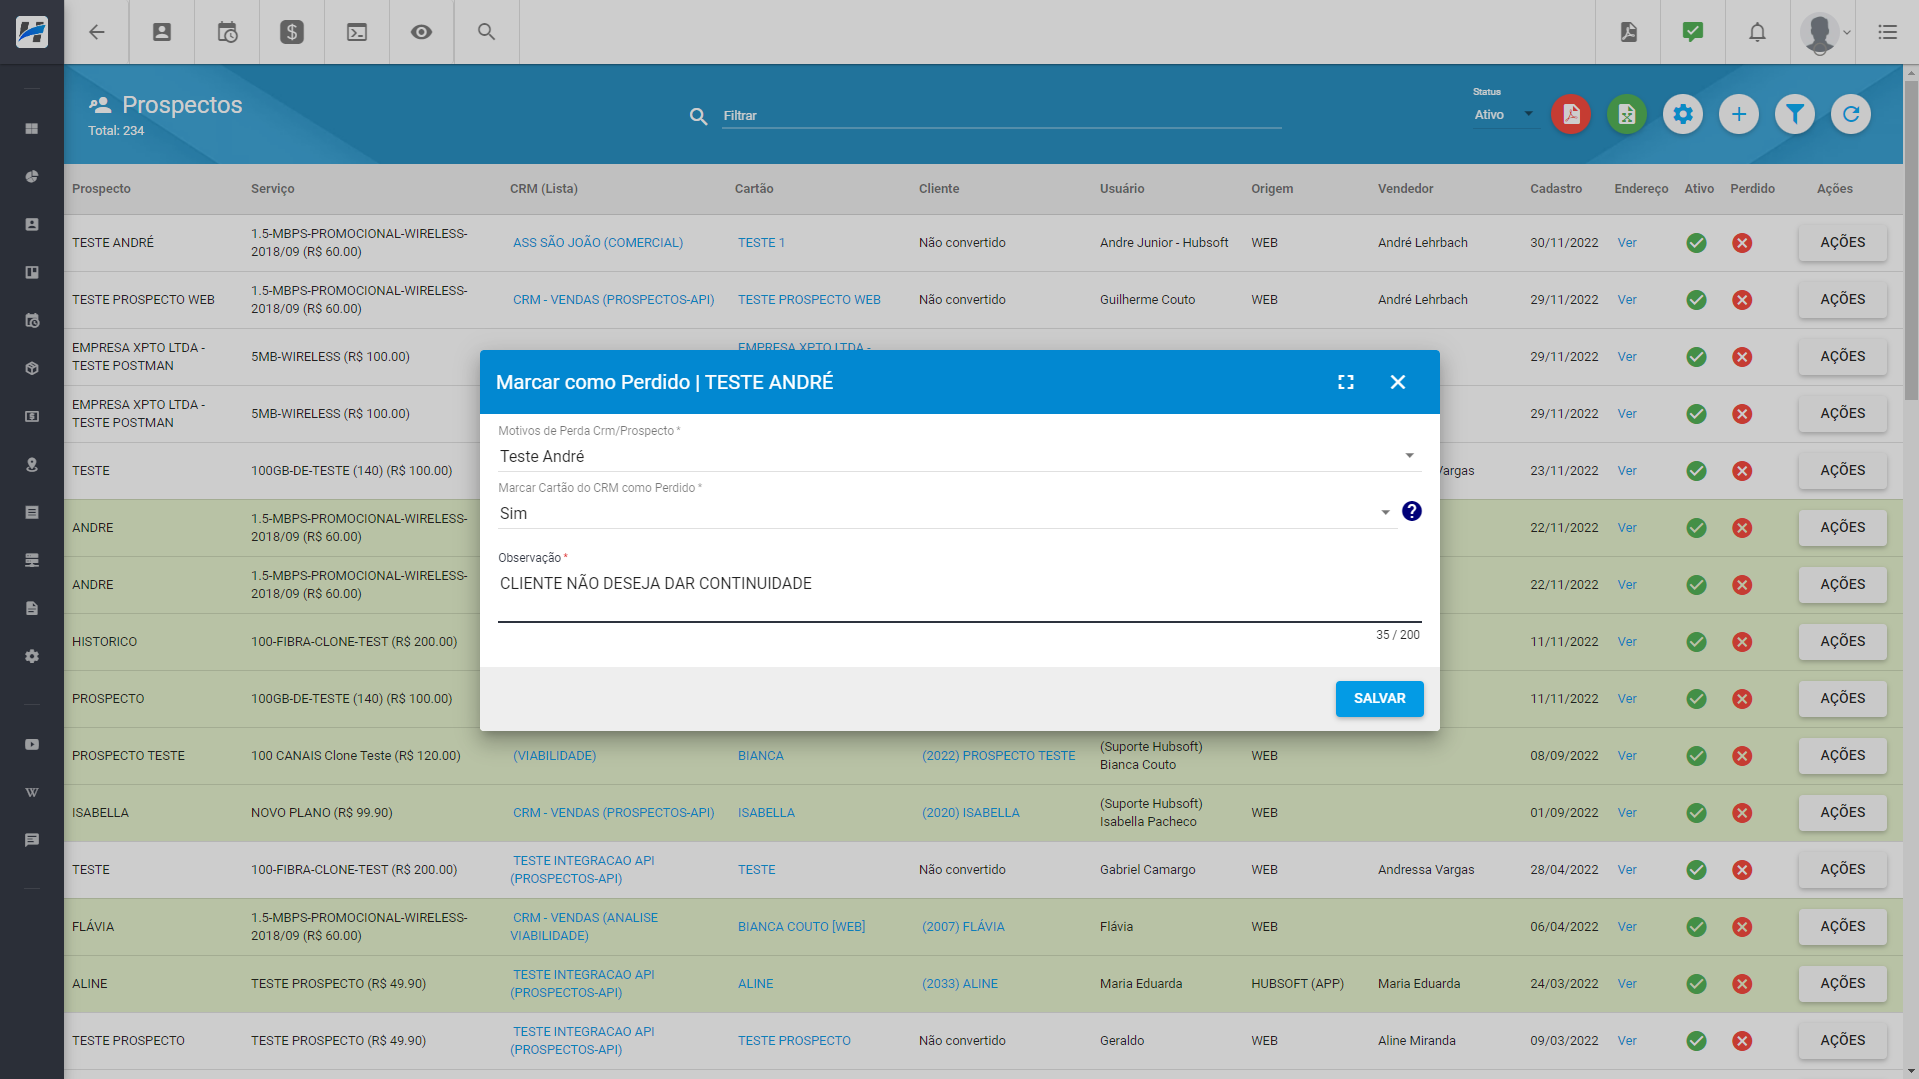Click the Hubsoft logo at top left

32,32
